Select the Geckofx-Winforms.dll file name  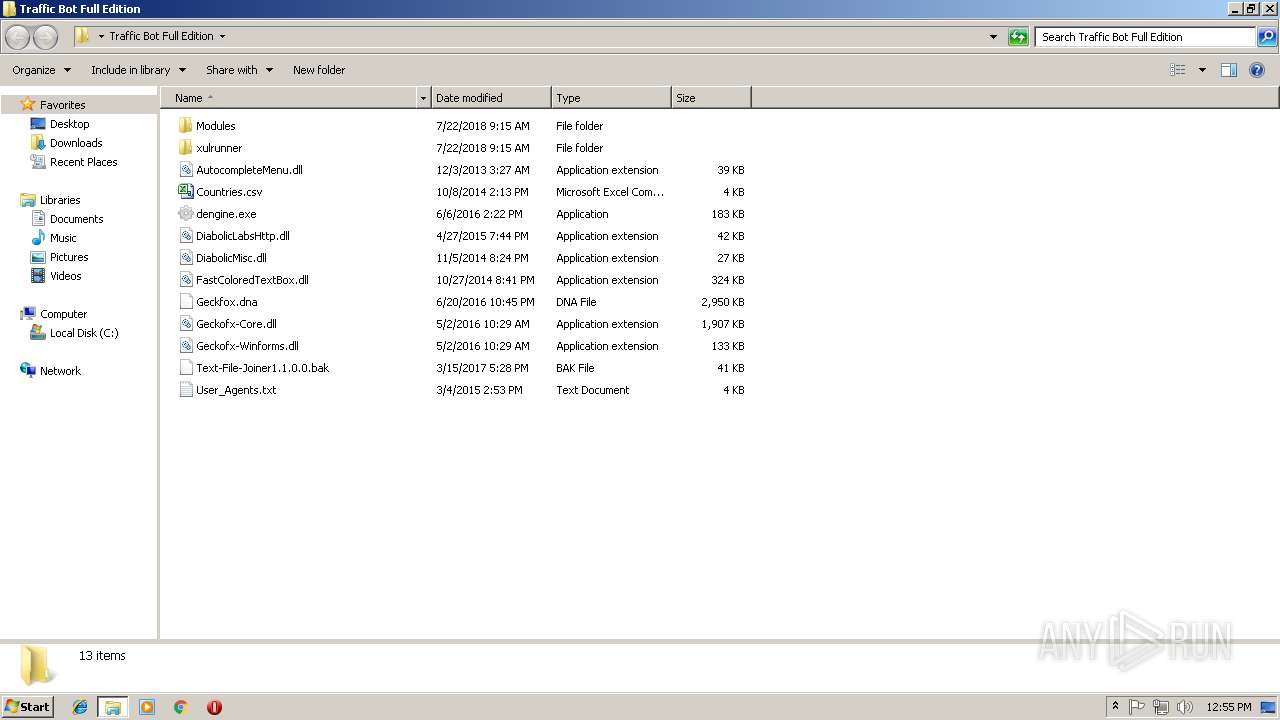[247, 346]
